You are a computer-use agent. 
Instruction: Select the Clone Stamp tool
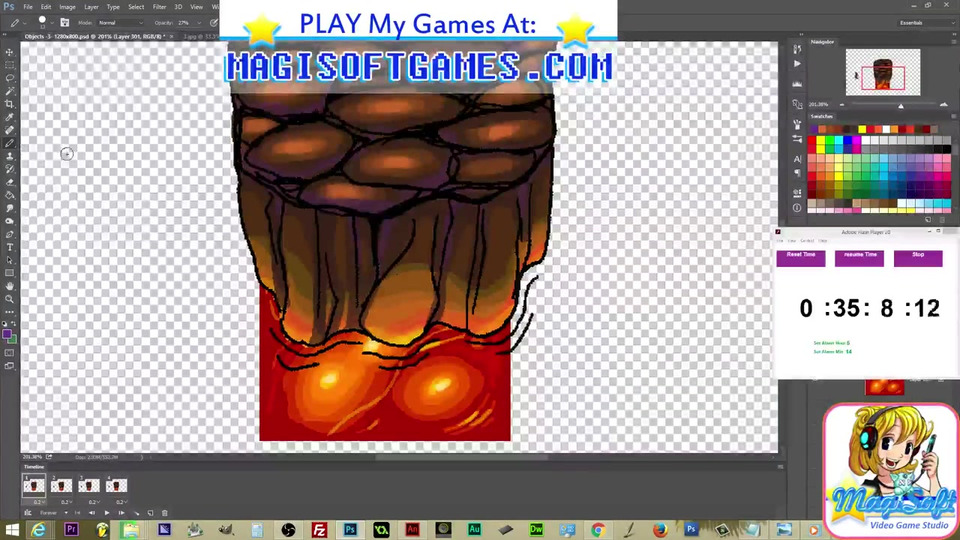click(9, 156)
